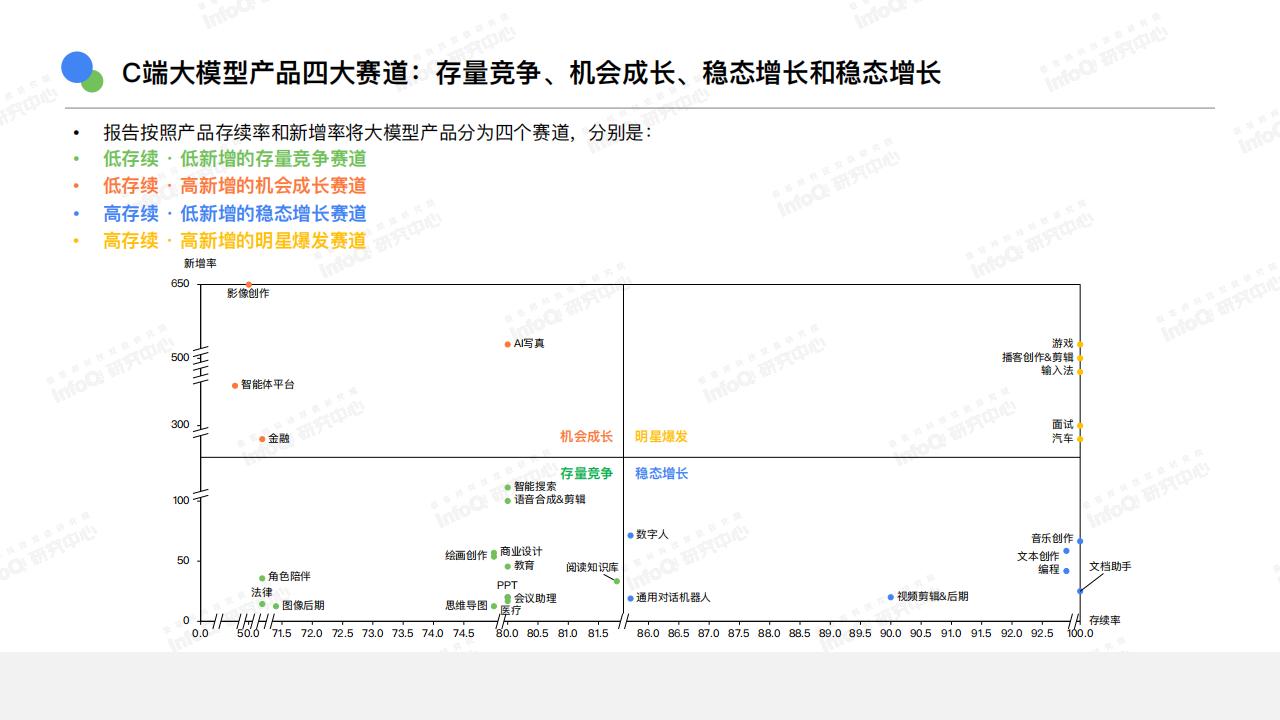This screenshot has width=1280, height=720.
Task: Click the 明星爆发 quadrant label
Action: 661,437
